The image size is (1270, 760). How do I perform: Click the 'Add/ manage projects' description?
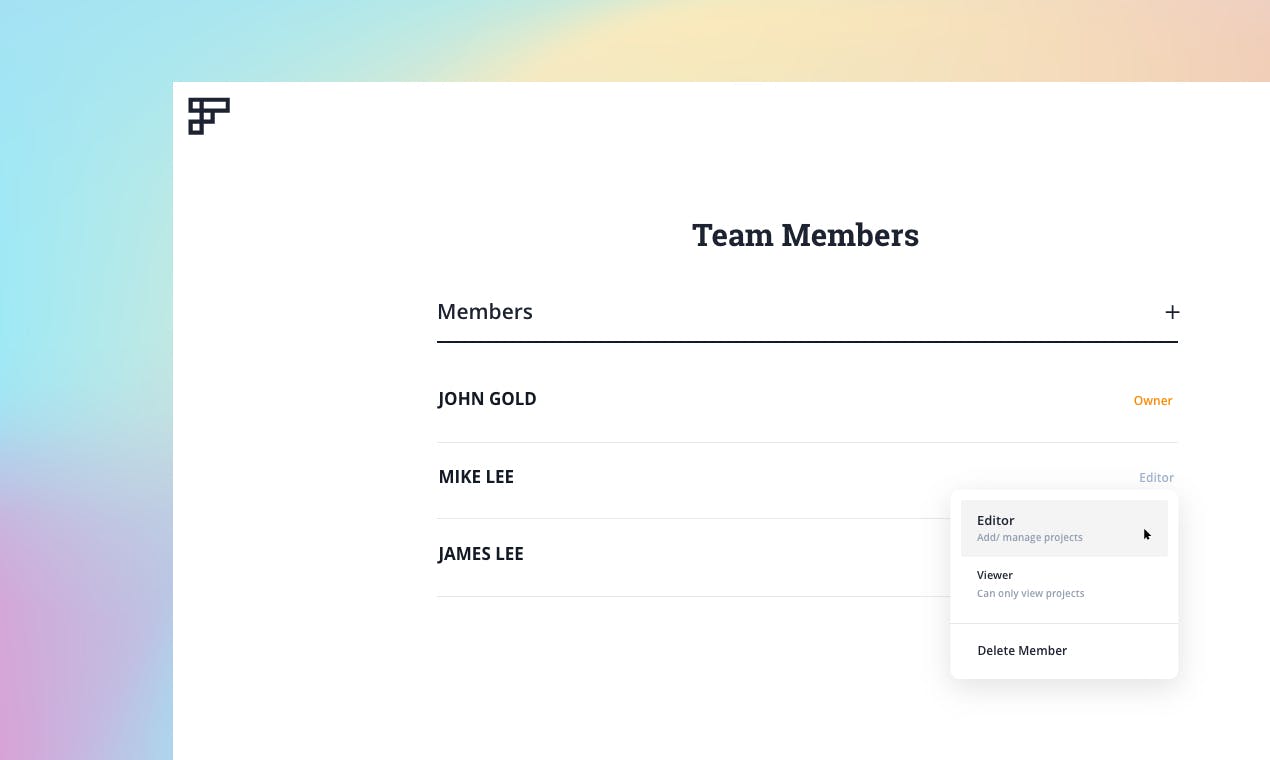point(1029,538)
